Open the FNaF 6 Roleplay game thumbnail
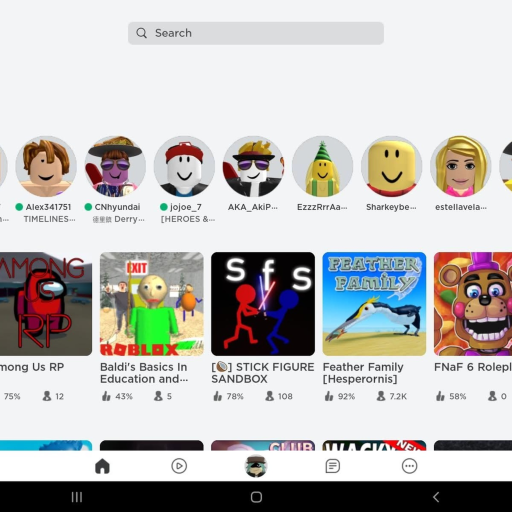This screenshot has width=512, height=512. click(473, 304)
